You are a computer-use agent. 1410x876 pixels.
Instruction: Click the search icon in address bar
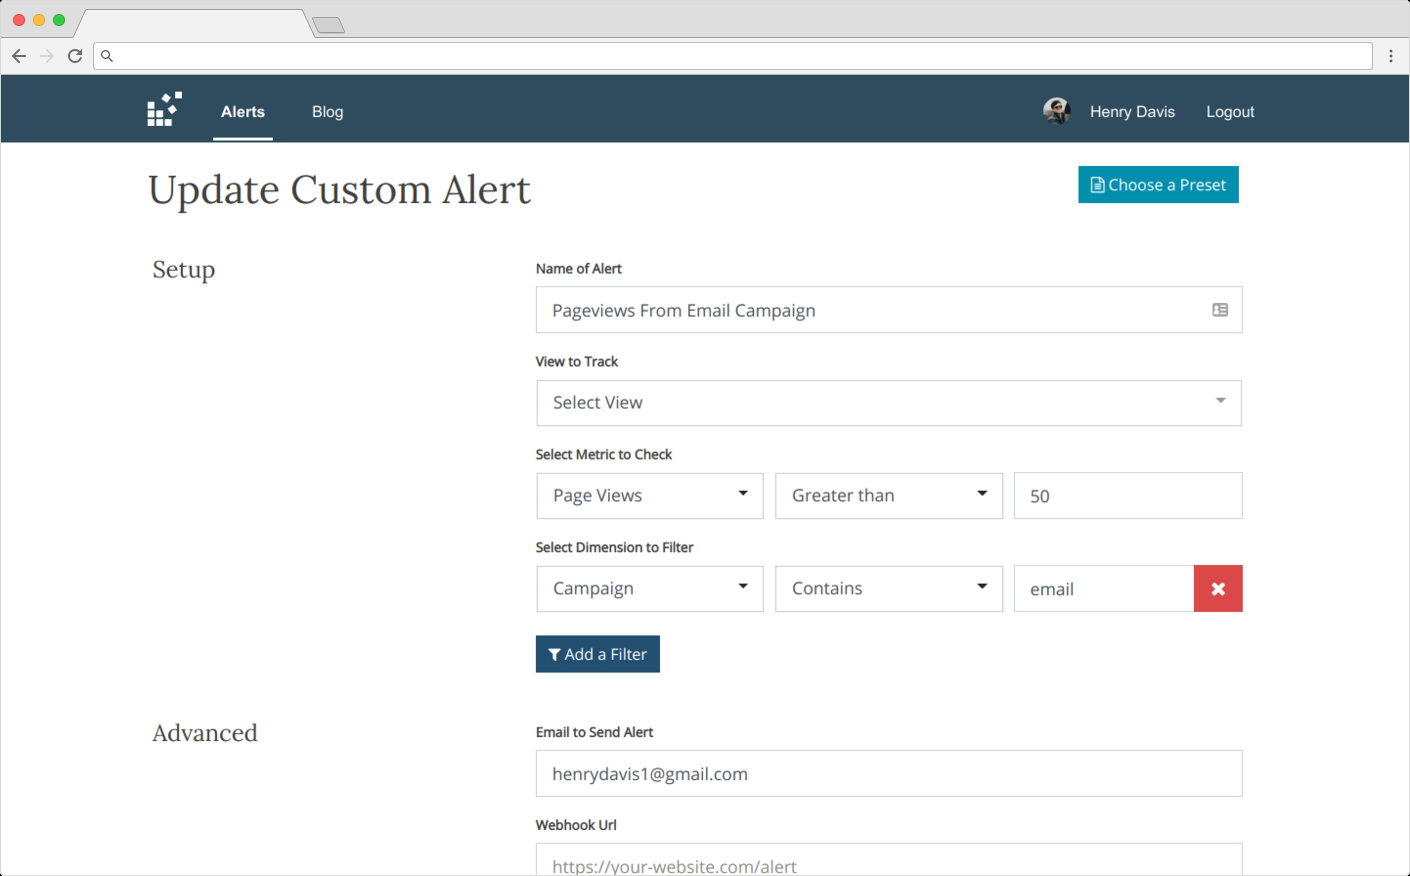pyautogui.click(x=107, y=56)
